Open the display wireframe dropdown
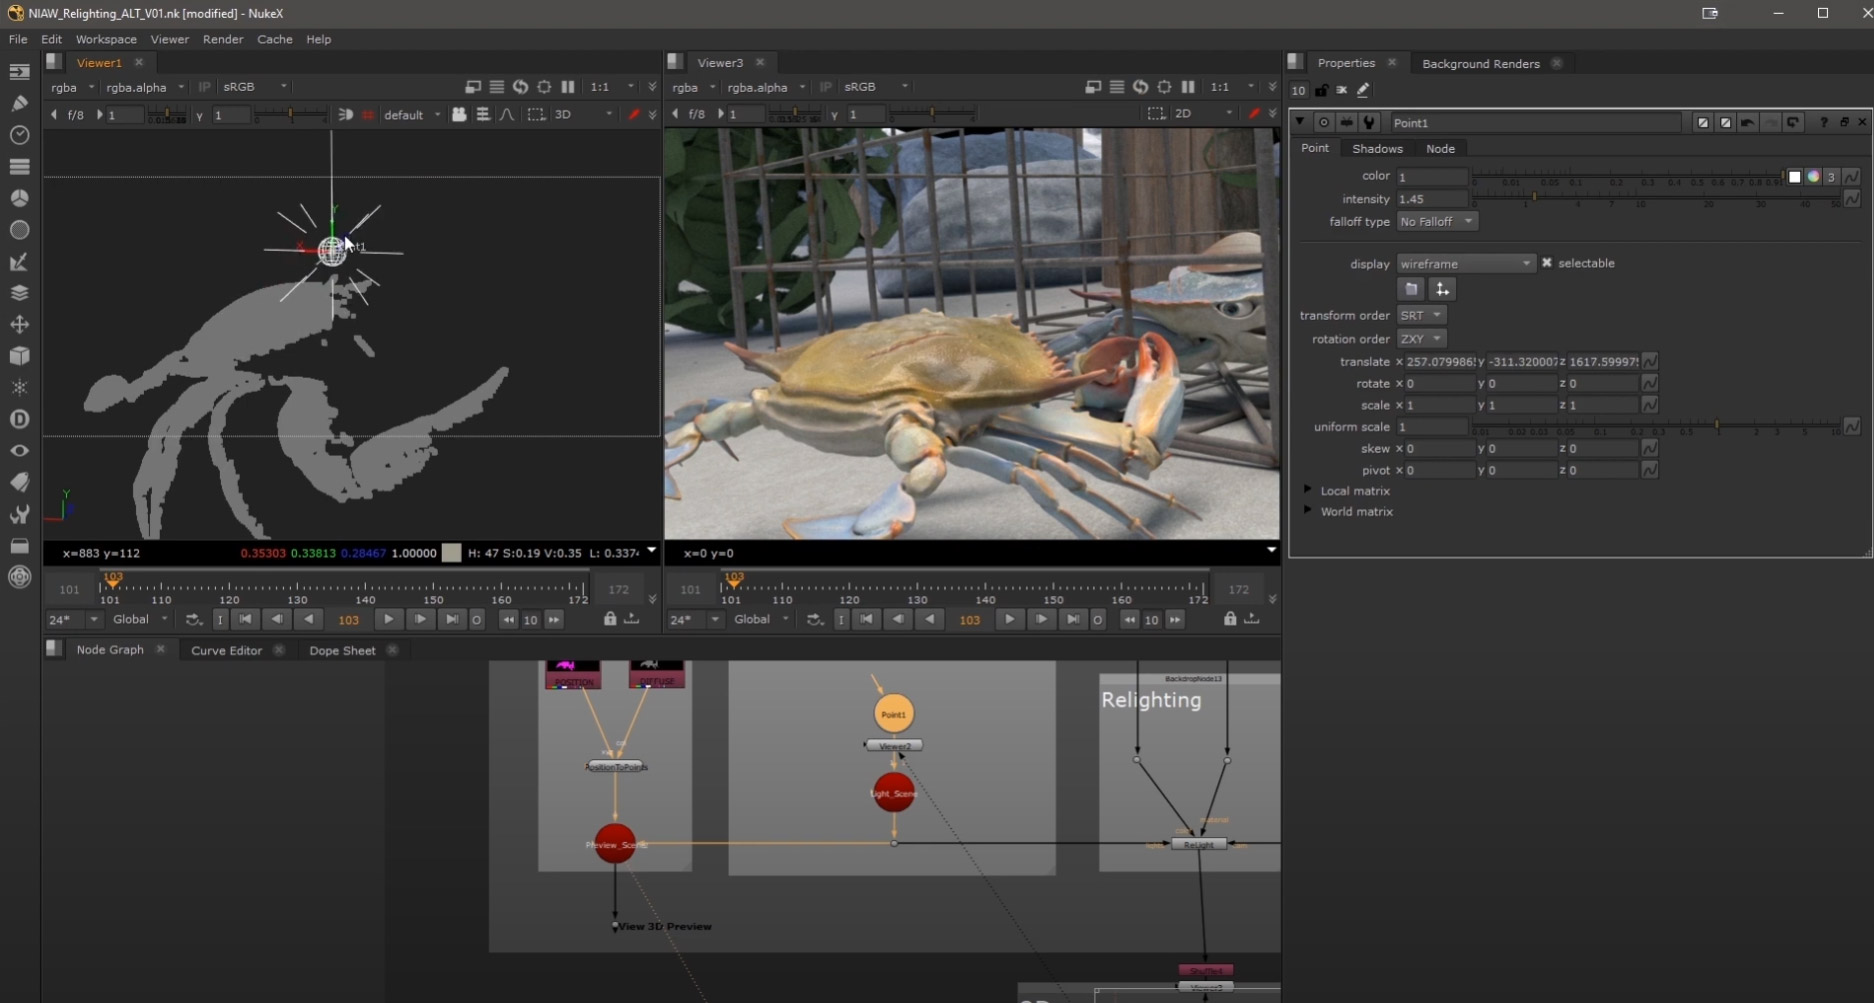 tap(1465, 263)
